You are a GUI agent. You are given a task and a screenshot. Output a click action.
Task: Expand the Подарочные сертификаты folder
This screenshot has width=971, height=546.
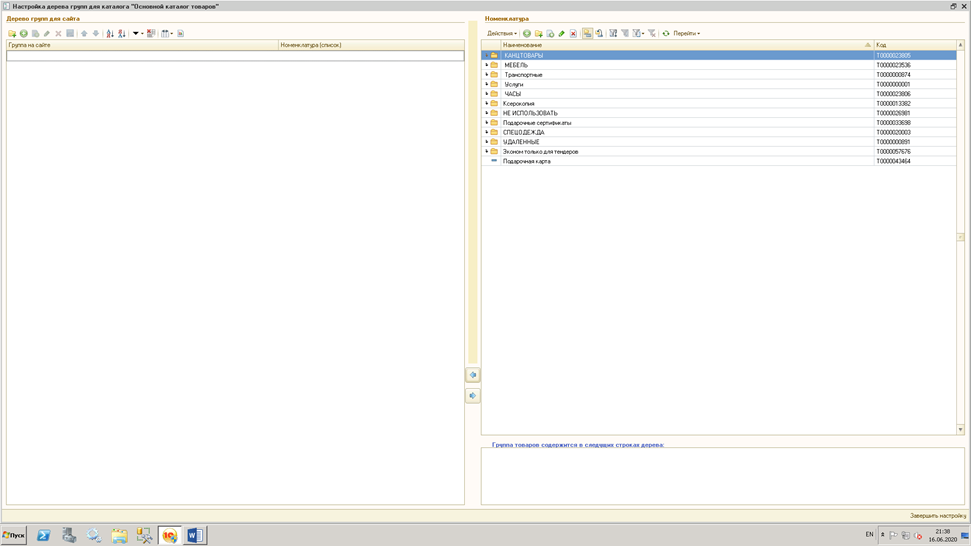tap(487, 123)
